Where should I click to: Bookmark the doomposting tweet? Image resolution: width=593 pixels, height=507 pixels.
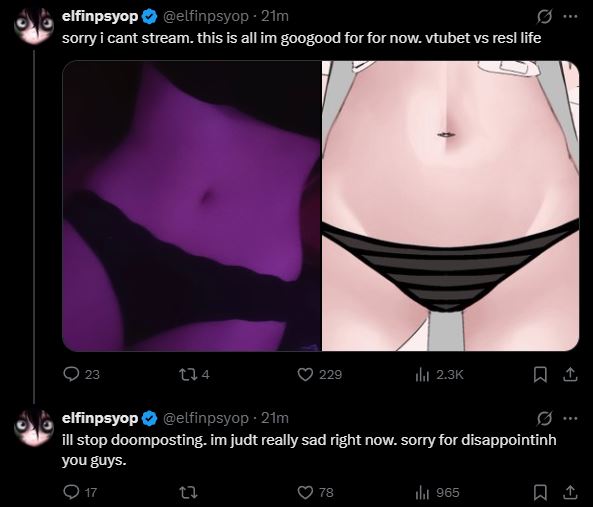click(x=540, y=492)
